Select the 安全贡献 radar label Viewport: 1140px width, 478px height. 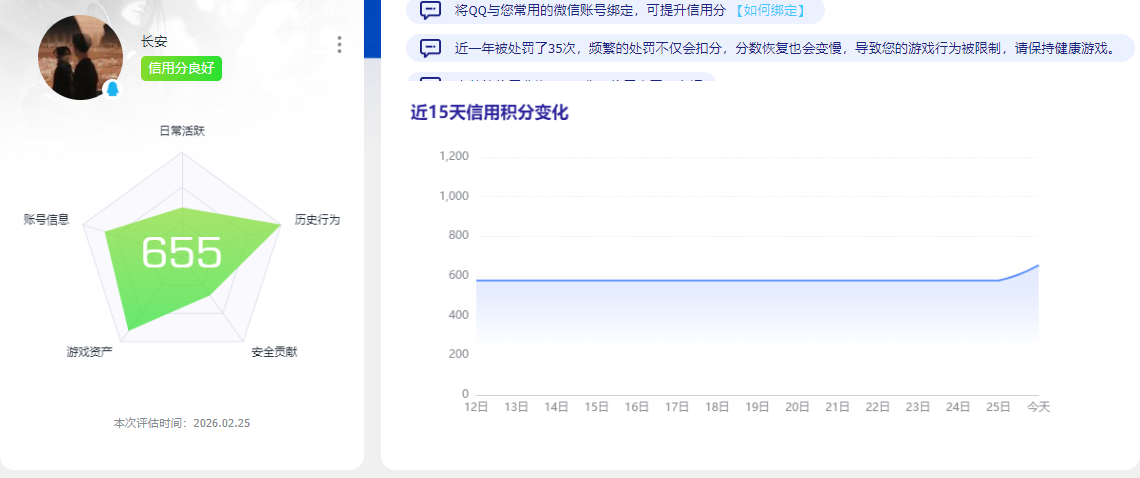coord(275,352)
